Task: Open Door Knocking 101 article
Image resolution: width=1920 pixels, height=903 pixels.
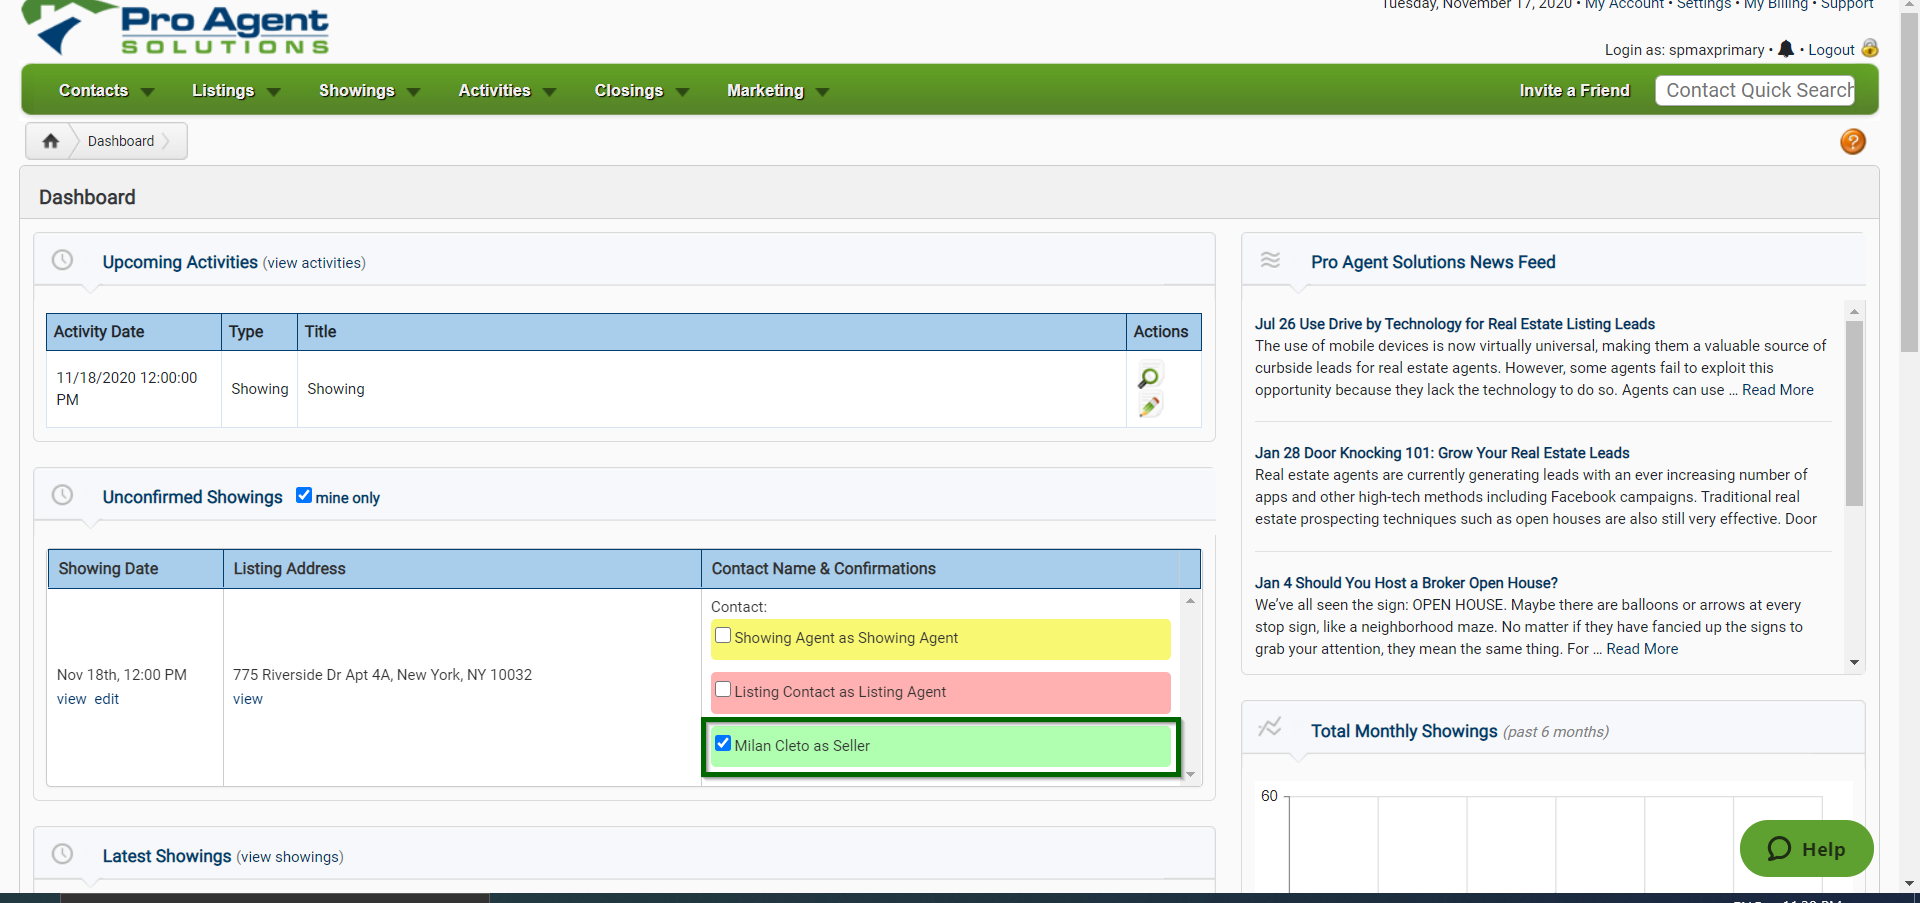Action: pyautogui.click(x=1442, y=453)
